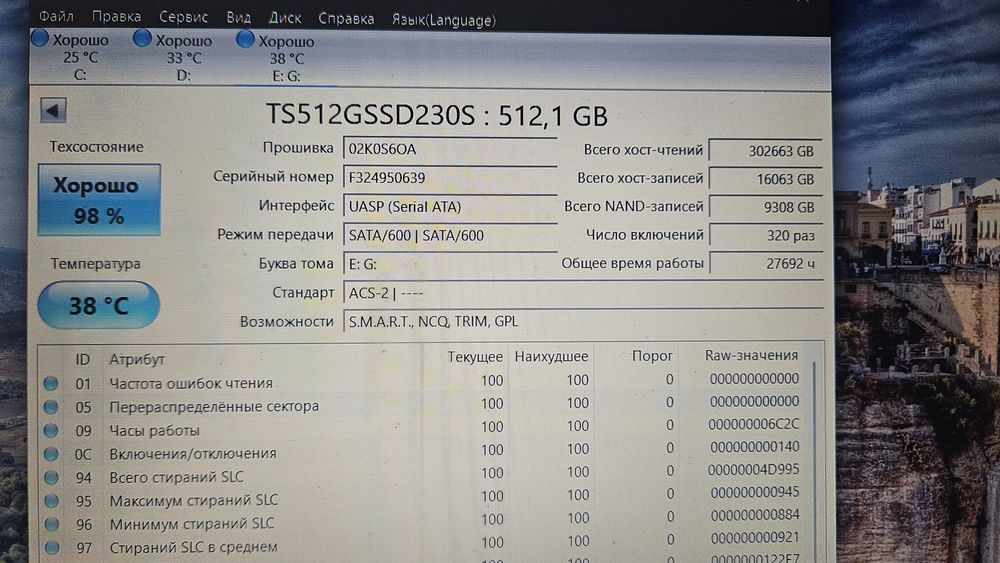Click status dot for Всего стираний SLC
The image size is (1000, 563).
pos(51,477)
